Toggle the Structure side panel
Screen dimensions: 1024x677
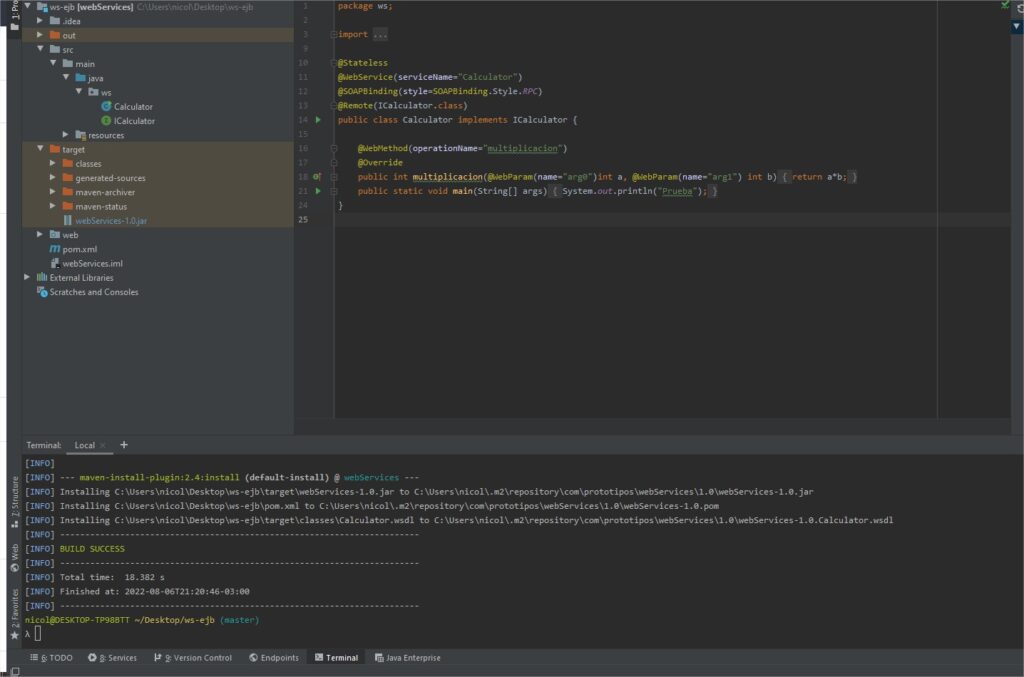pos(14,501)
